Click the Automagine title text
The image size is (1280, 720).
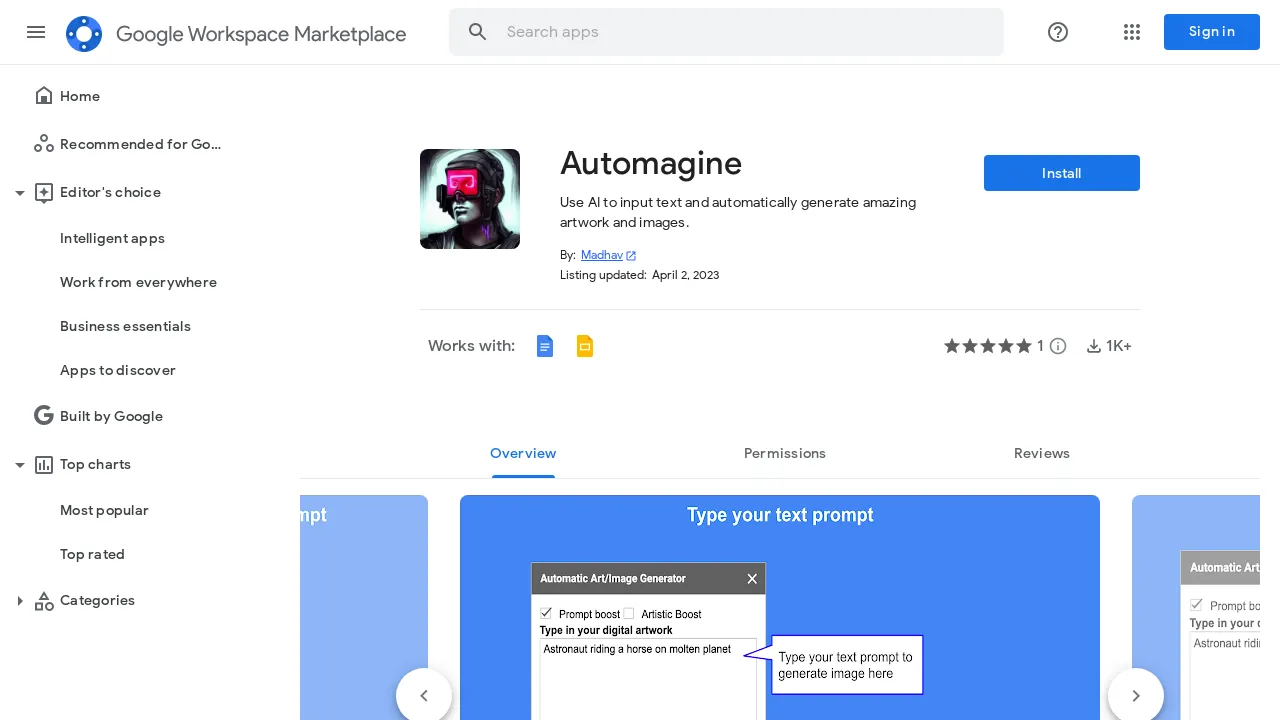[651, 163]
